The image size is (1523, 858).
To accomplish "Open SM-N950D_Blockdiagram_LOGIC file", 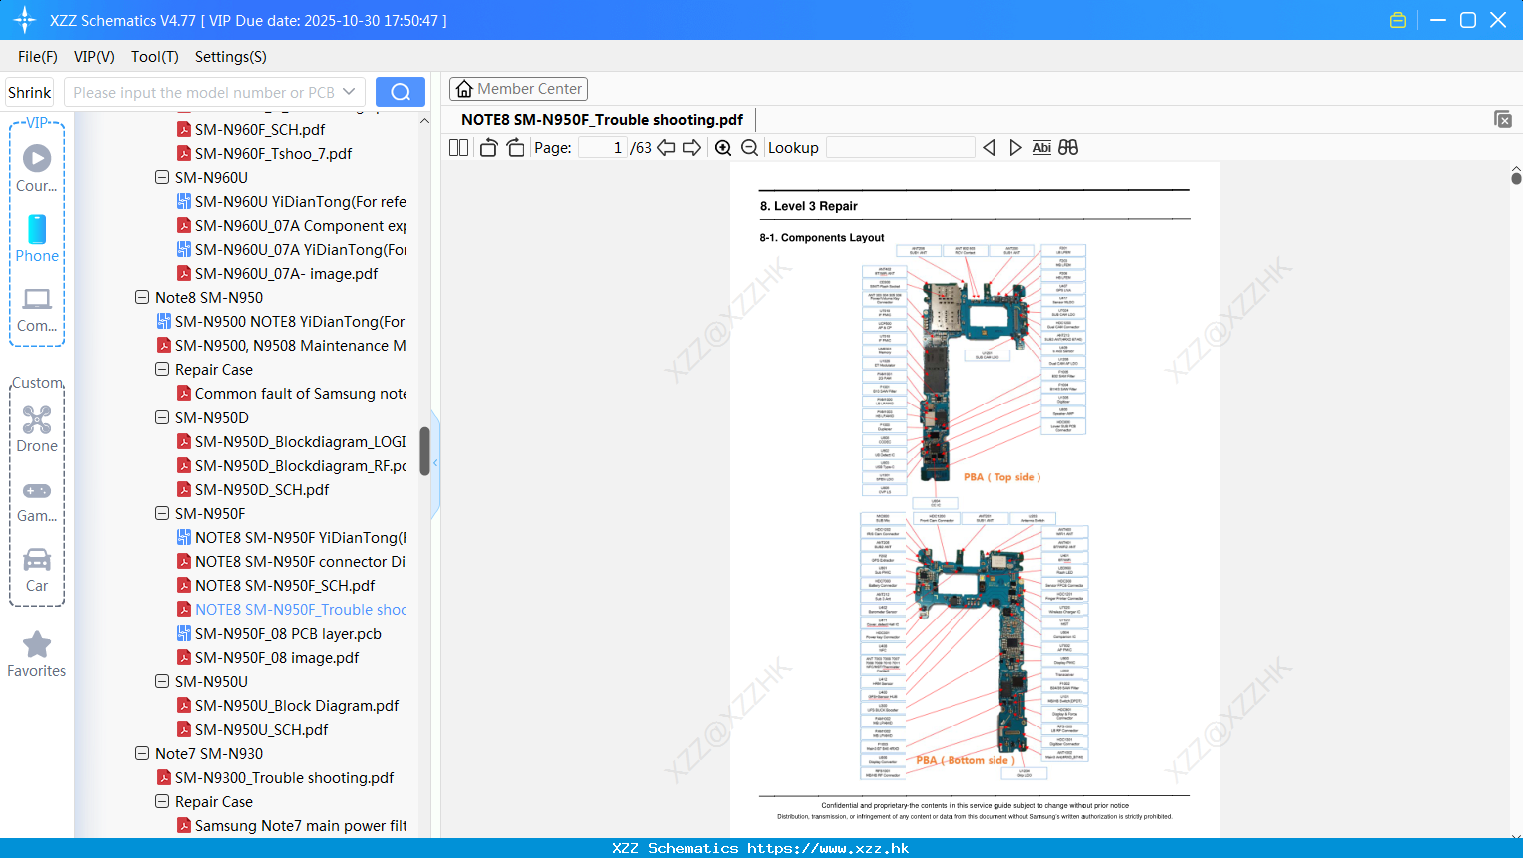I will [291, 441].
